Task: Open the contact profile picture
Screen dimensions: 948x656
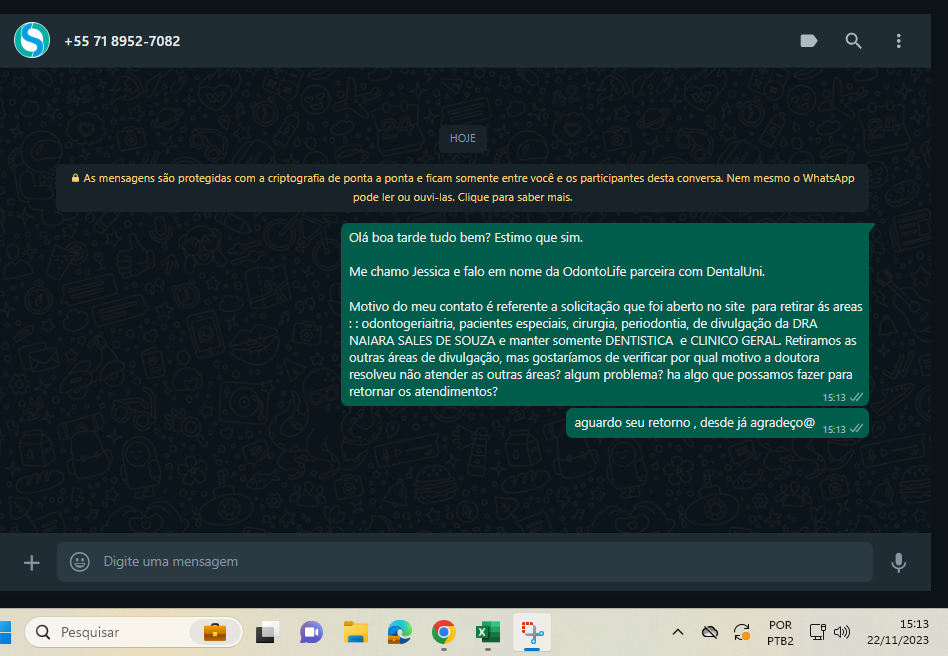Action: point(31,41)
